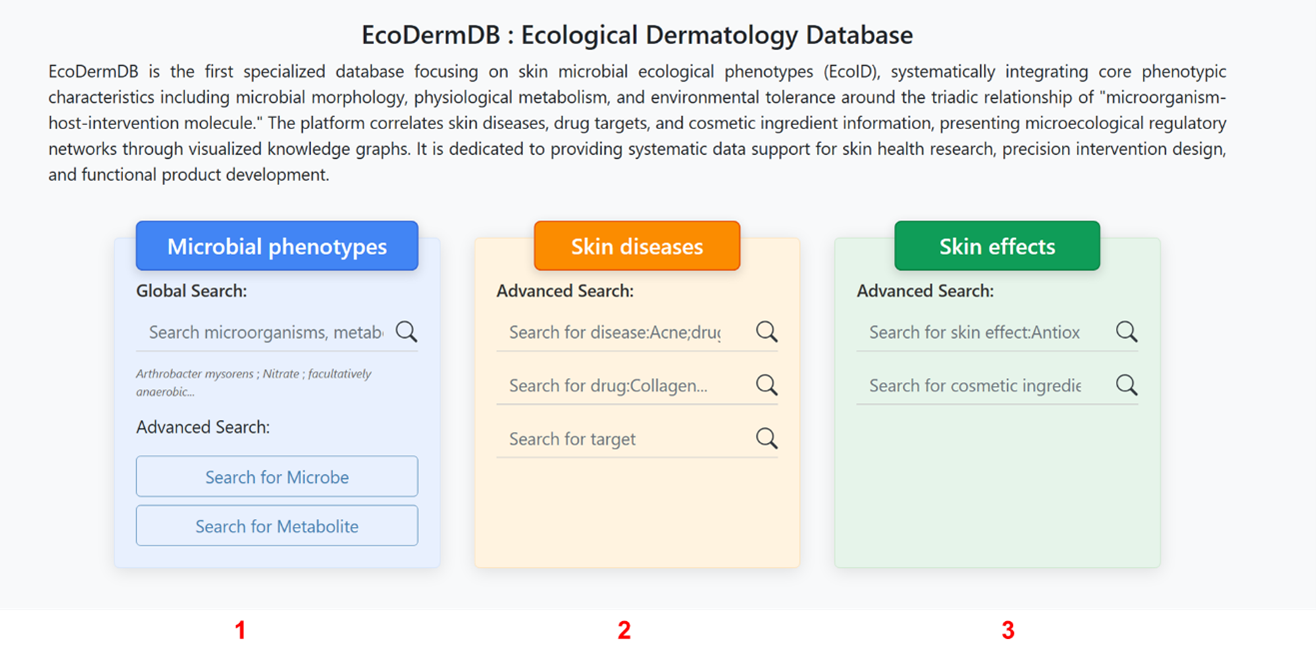
Task: Select the orange 'Skin diseases' header
Action: pos(637,246)
